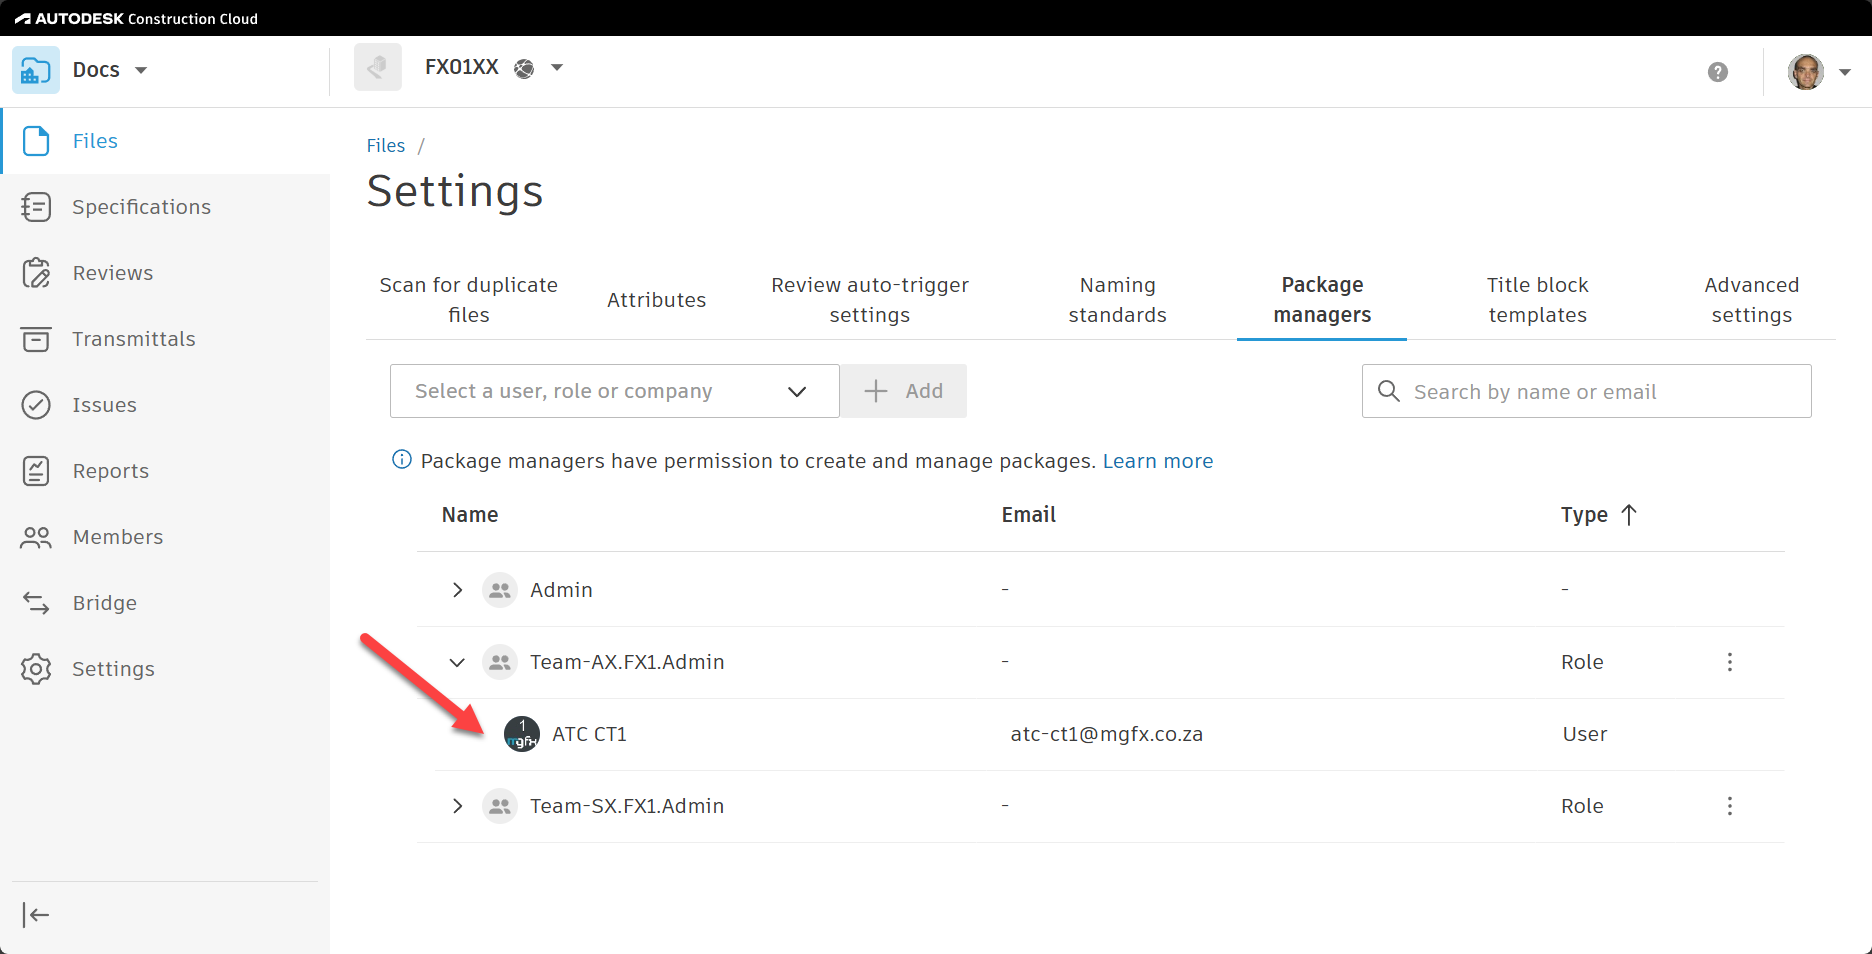1872x954 pixels.
Task: Click the FX01XX project thumbnail
Action: click(378, 68)
